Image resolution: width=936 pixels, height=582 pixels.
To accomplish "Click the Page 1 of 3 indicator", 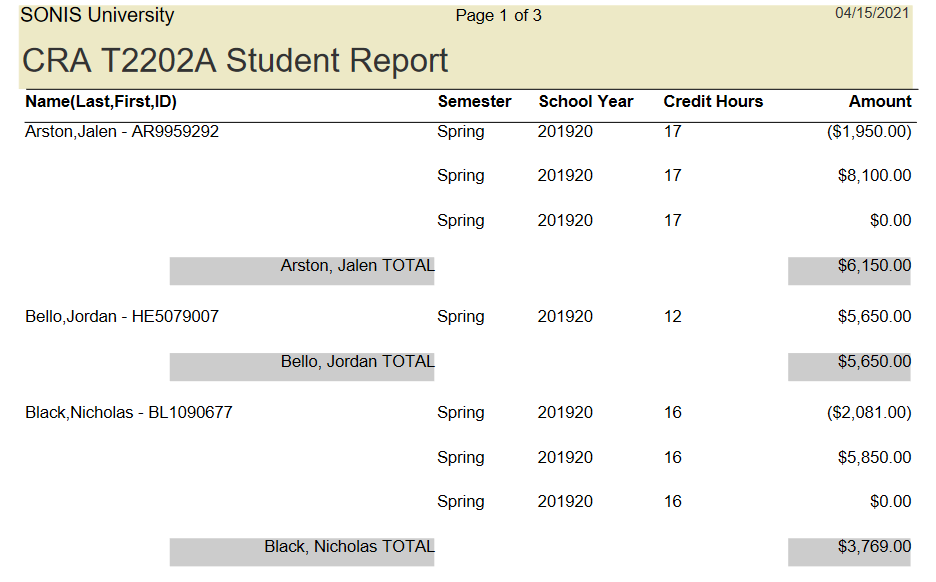I will [498, 16].
